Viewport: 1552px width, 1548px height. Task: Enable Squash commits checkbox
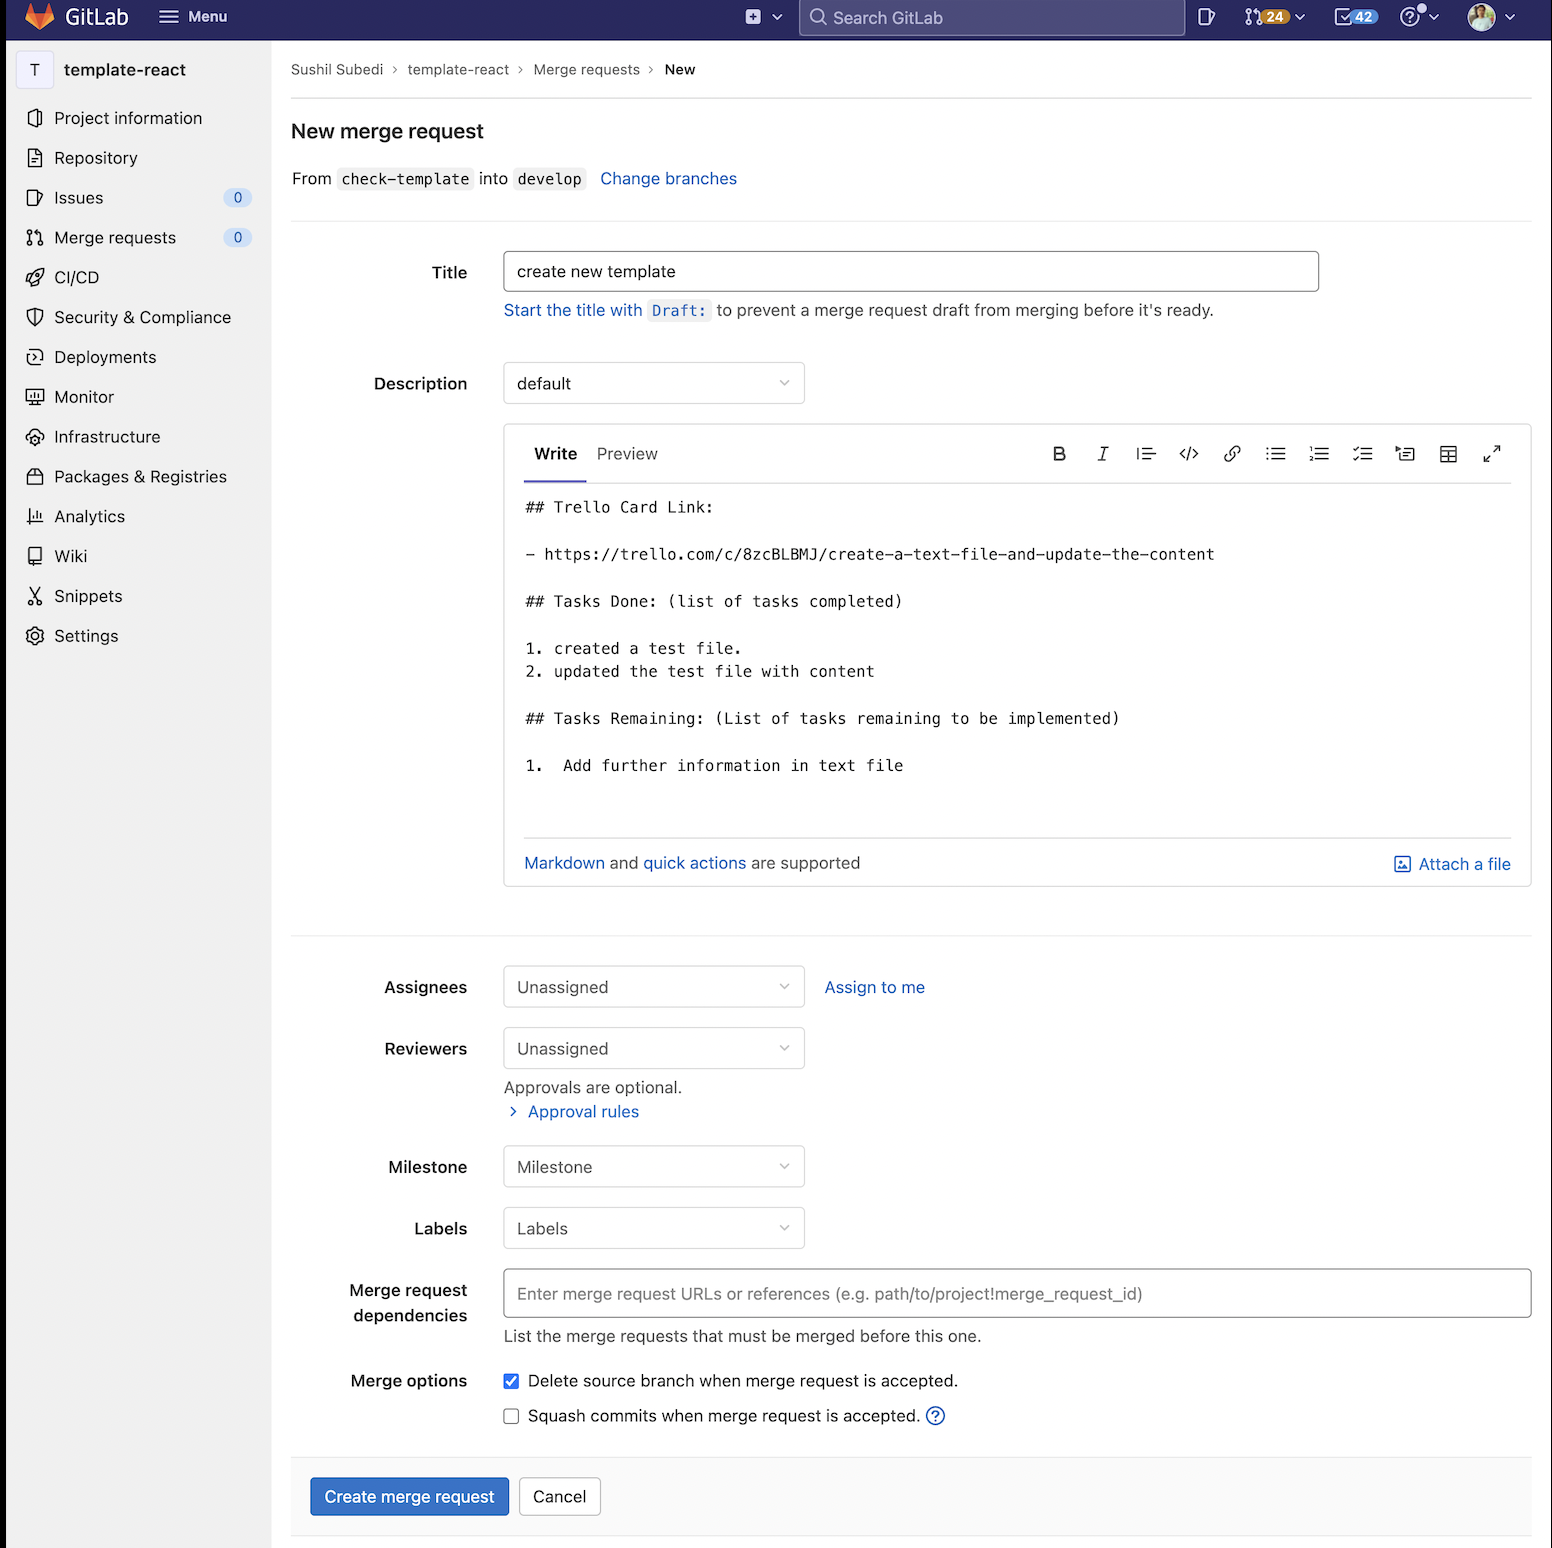[511, 1416]
